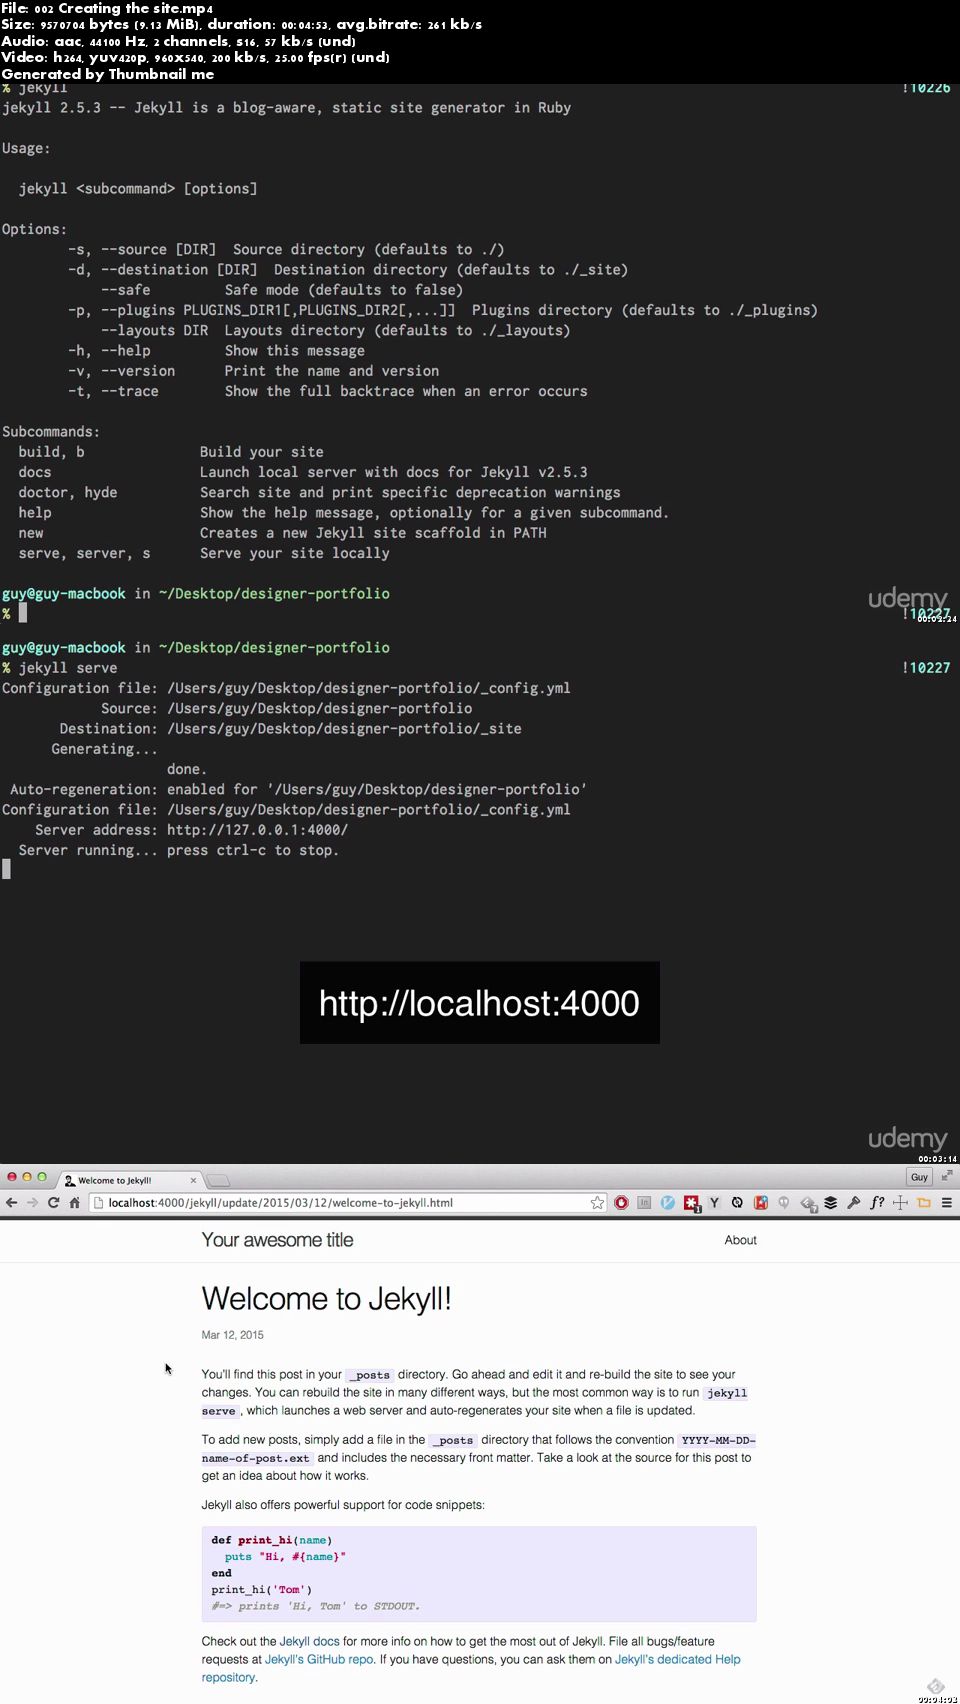Click the 'serve, server, s' subcommand row
The height and width of the screenshot is (1704, 960).
(204, 553)
